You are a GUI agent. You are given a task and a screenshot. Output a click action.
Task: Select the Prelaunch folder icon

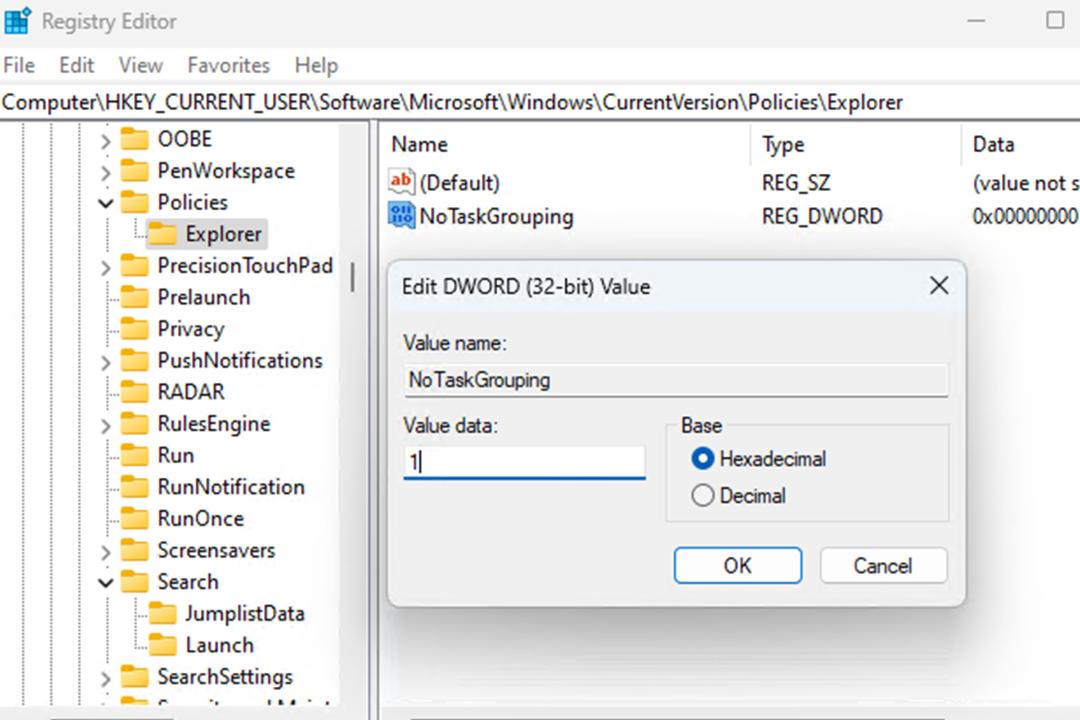(135, 298)
